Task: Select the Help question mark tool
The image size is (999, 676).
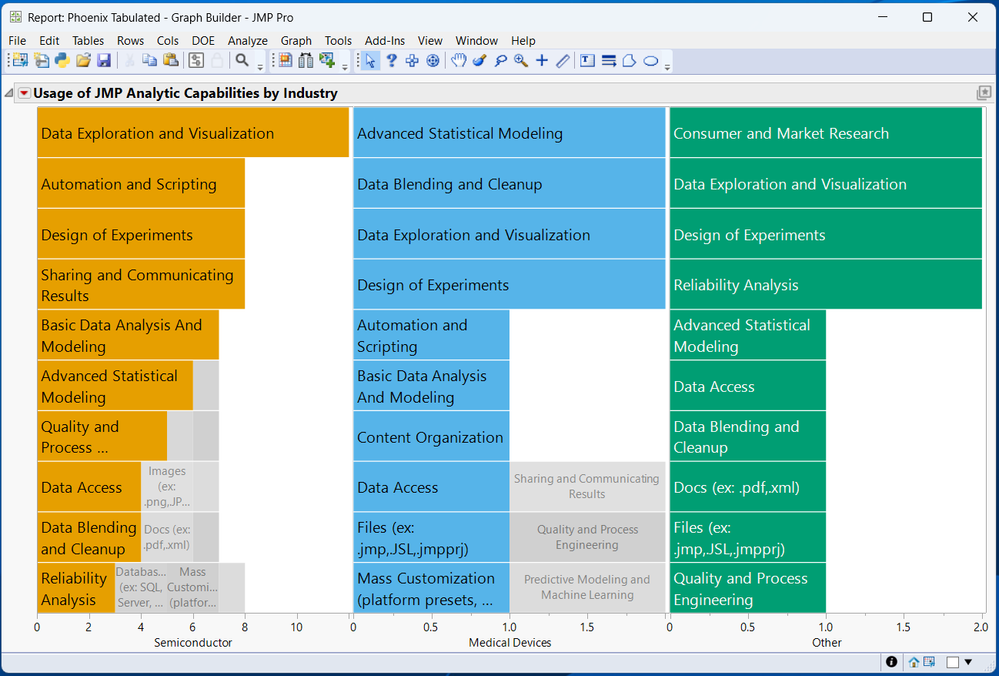Action: (x=391, y=61)
